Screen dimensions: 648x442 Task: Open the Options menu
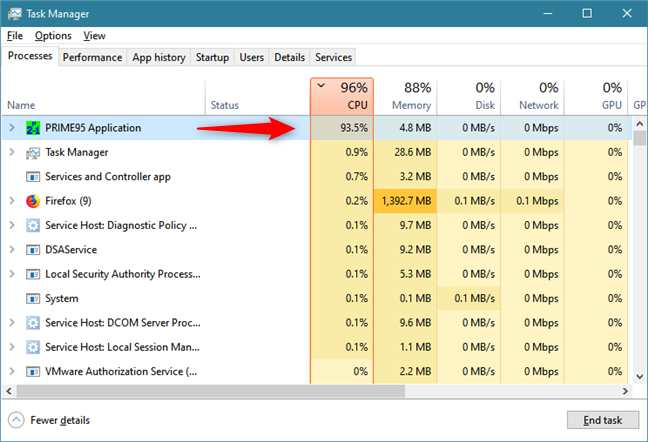tap(53, 36)
